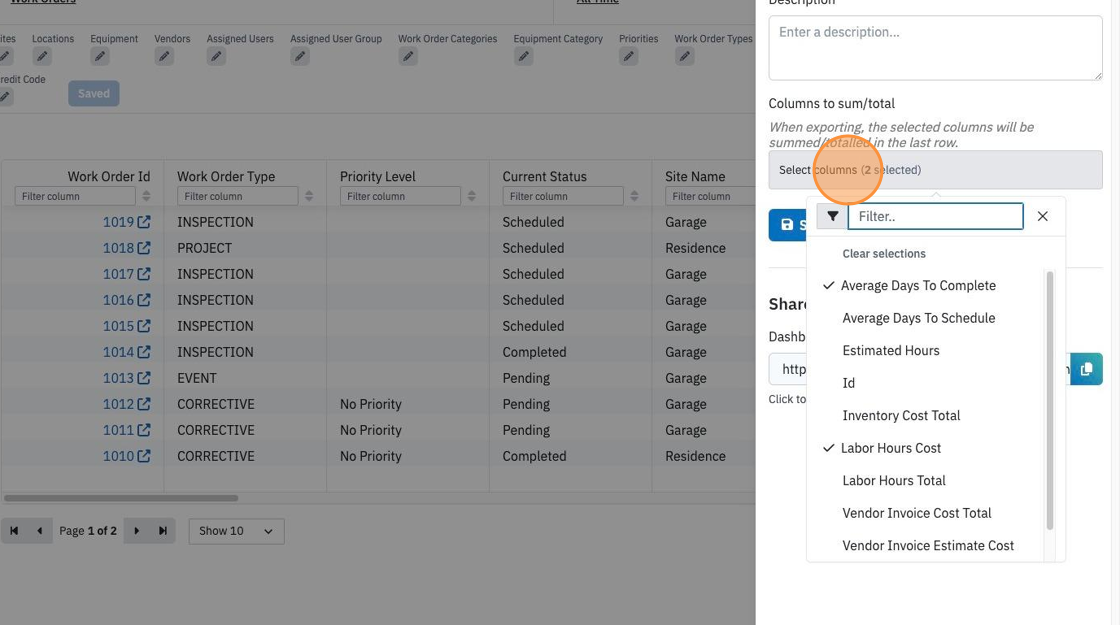Open work order 1010 link

point(119,456)
